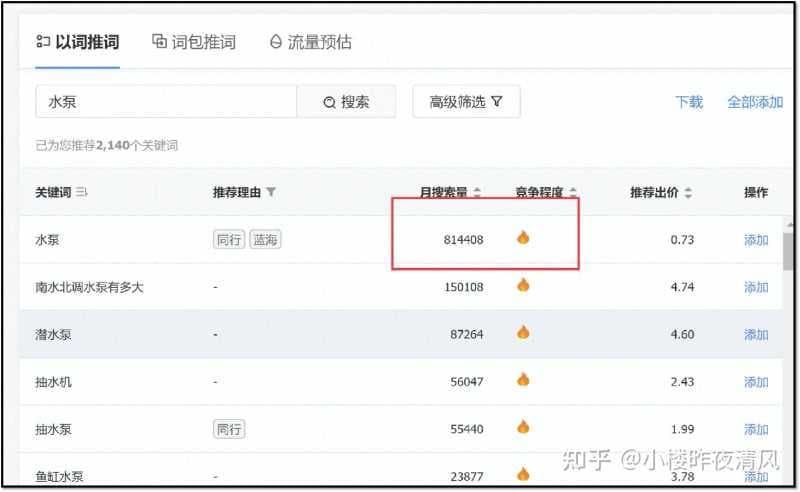This screenshot has width=800, height=492.
Task: Click the search volume value 150108
Action: click(463, 287)
